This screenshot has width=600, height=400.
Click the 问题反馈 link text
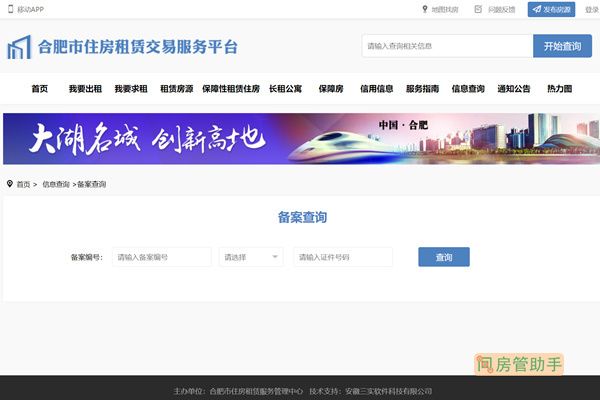tap(501, 10)
